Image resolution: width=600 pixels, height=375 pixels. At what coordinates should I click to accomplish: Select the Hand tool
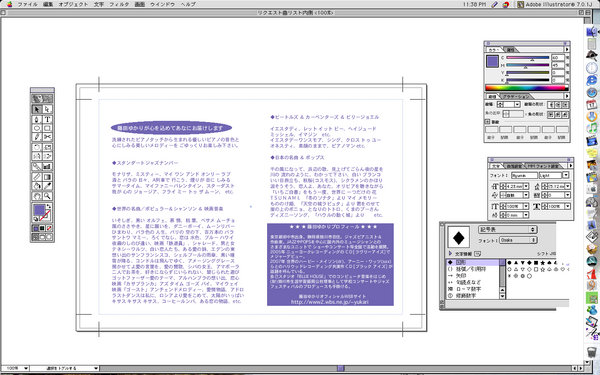coord(37,196)
